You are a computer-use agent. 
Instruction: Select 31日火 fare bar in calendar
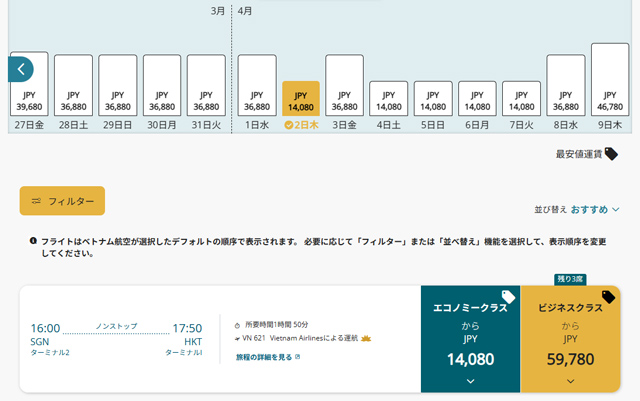point(205,93)
